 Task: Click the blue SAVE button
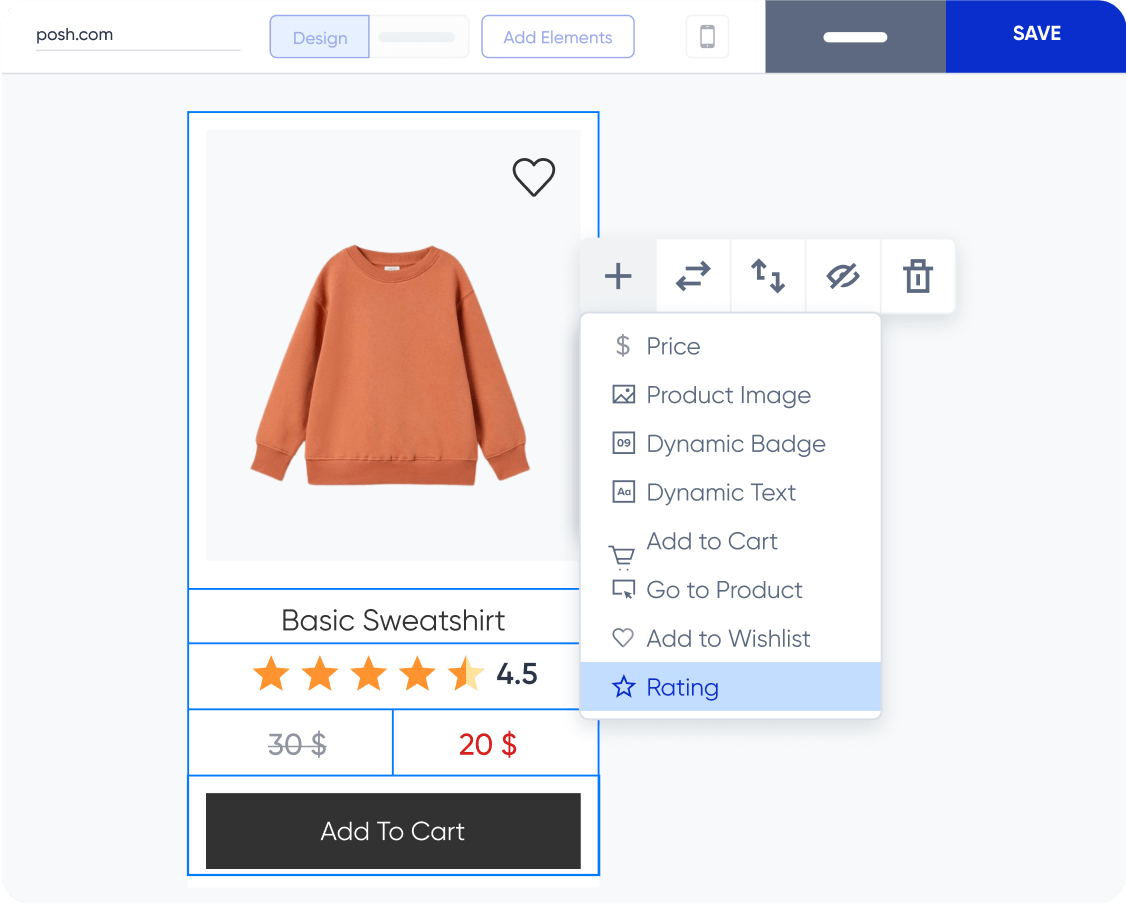coord(1036,34)
